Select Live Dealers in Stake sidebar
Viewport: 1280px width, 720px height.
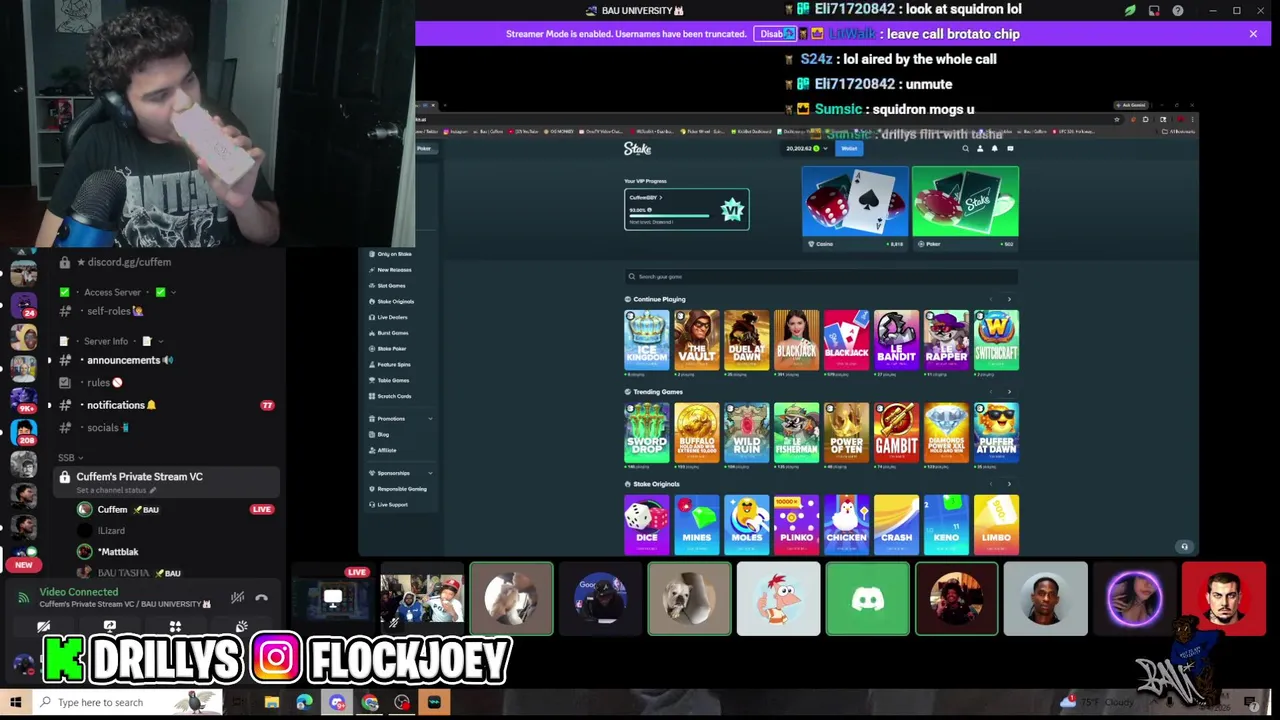point(392,317)
